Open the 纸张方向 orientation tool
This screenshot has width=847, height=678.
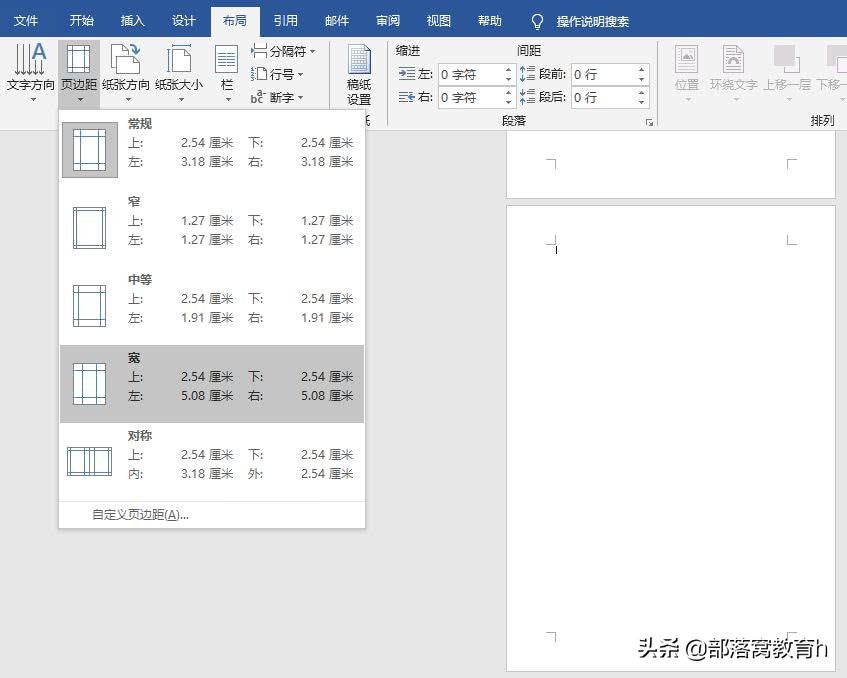pos(125,73)
